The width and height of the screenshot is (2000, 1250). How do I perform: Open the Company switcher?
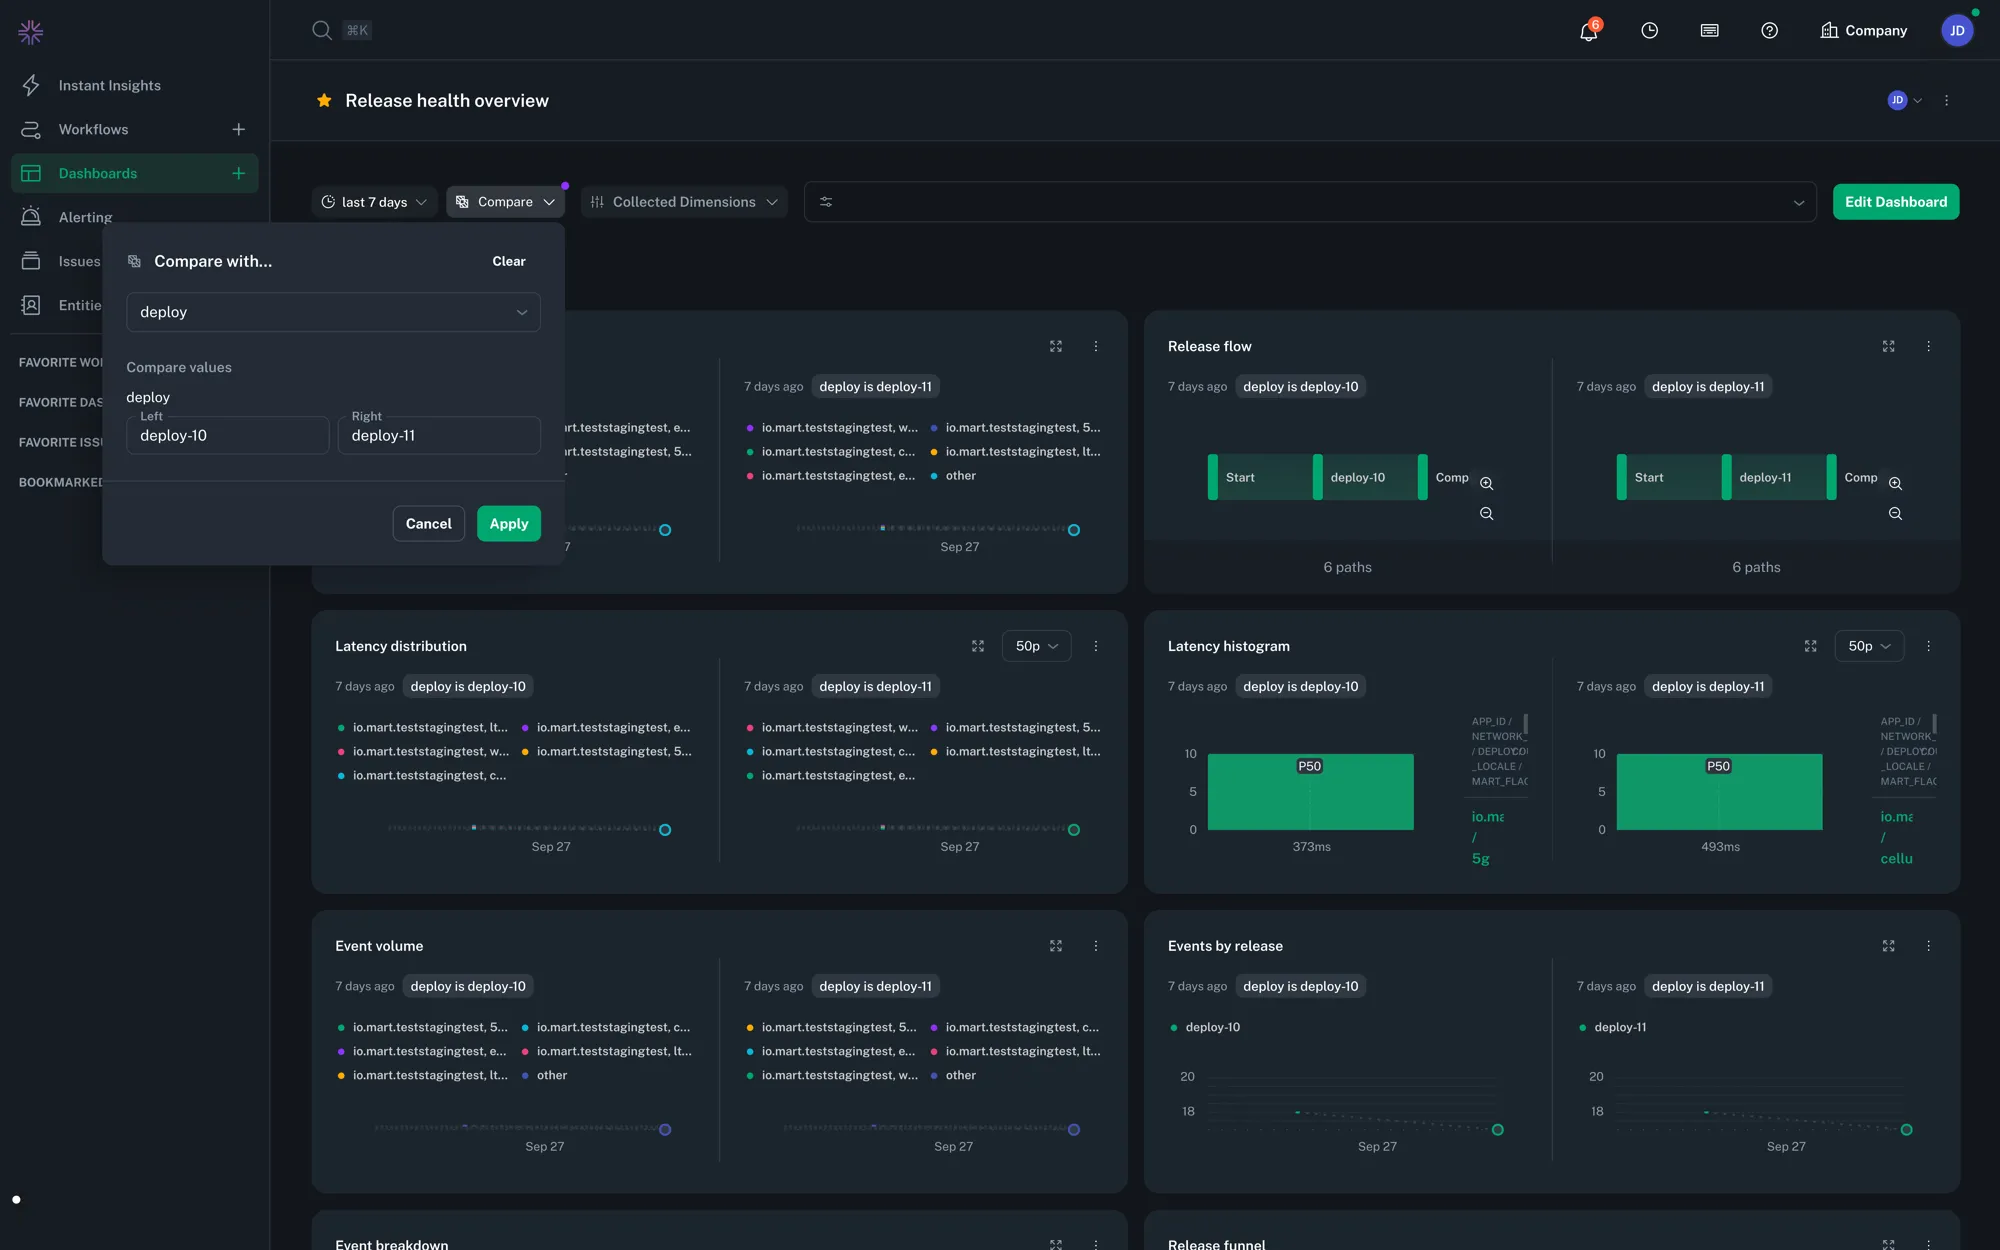pos(1864,31)
